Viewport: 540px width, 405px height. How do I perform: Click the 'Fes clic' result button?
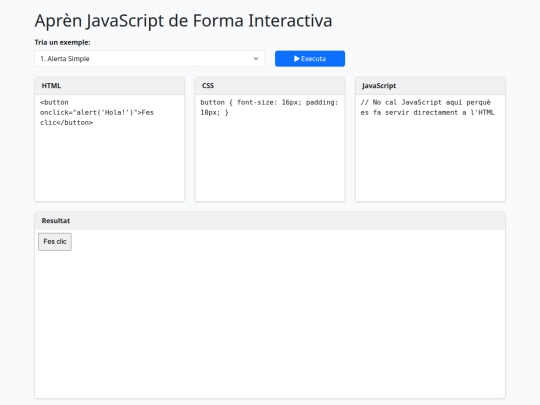point(55,242)
